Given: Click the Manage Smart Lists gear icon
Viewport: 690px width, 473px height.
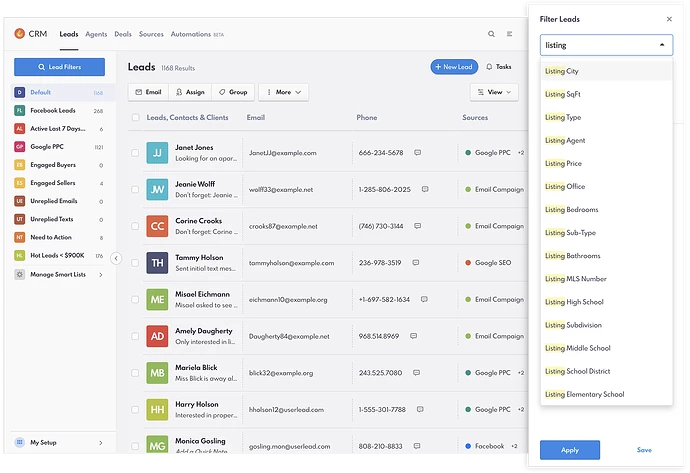Looking at the screenshot, I should pyautogui.click(x=20, y=274).
